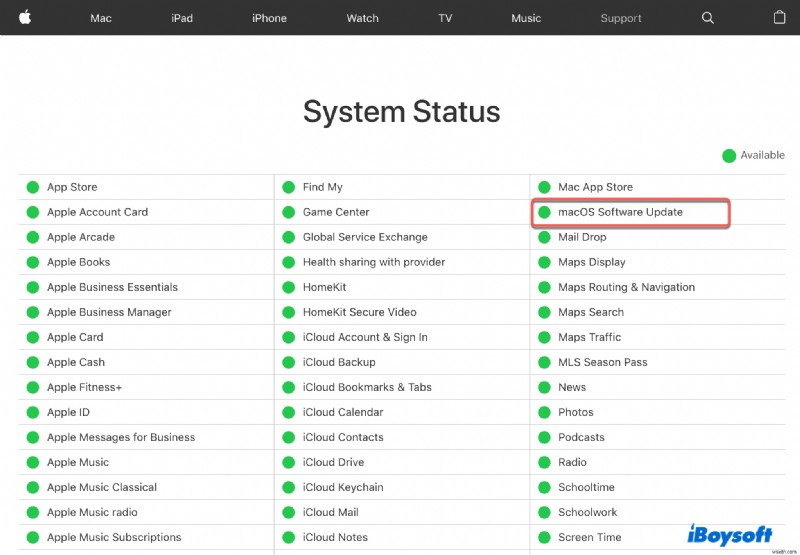Select the Apple Account Card entry

point(97,212)
